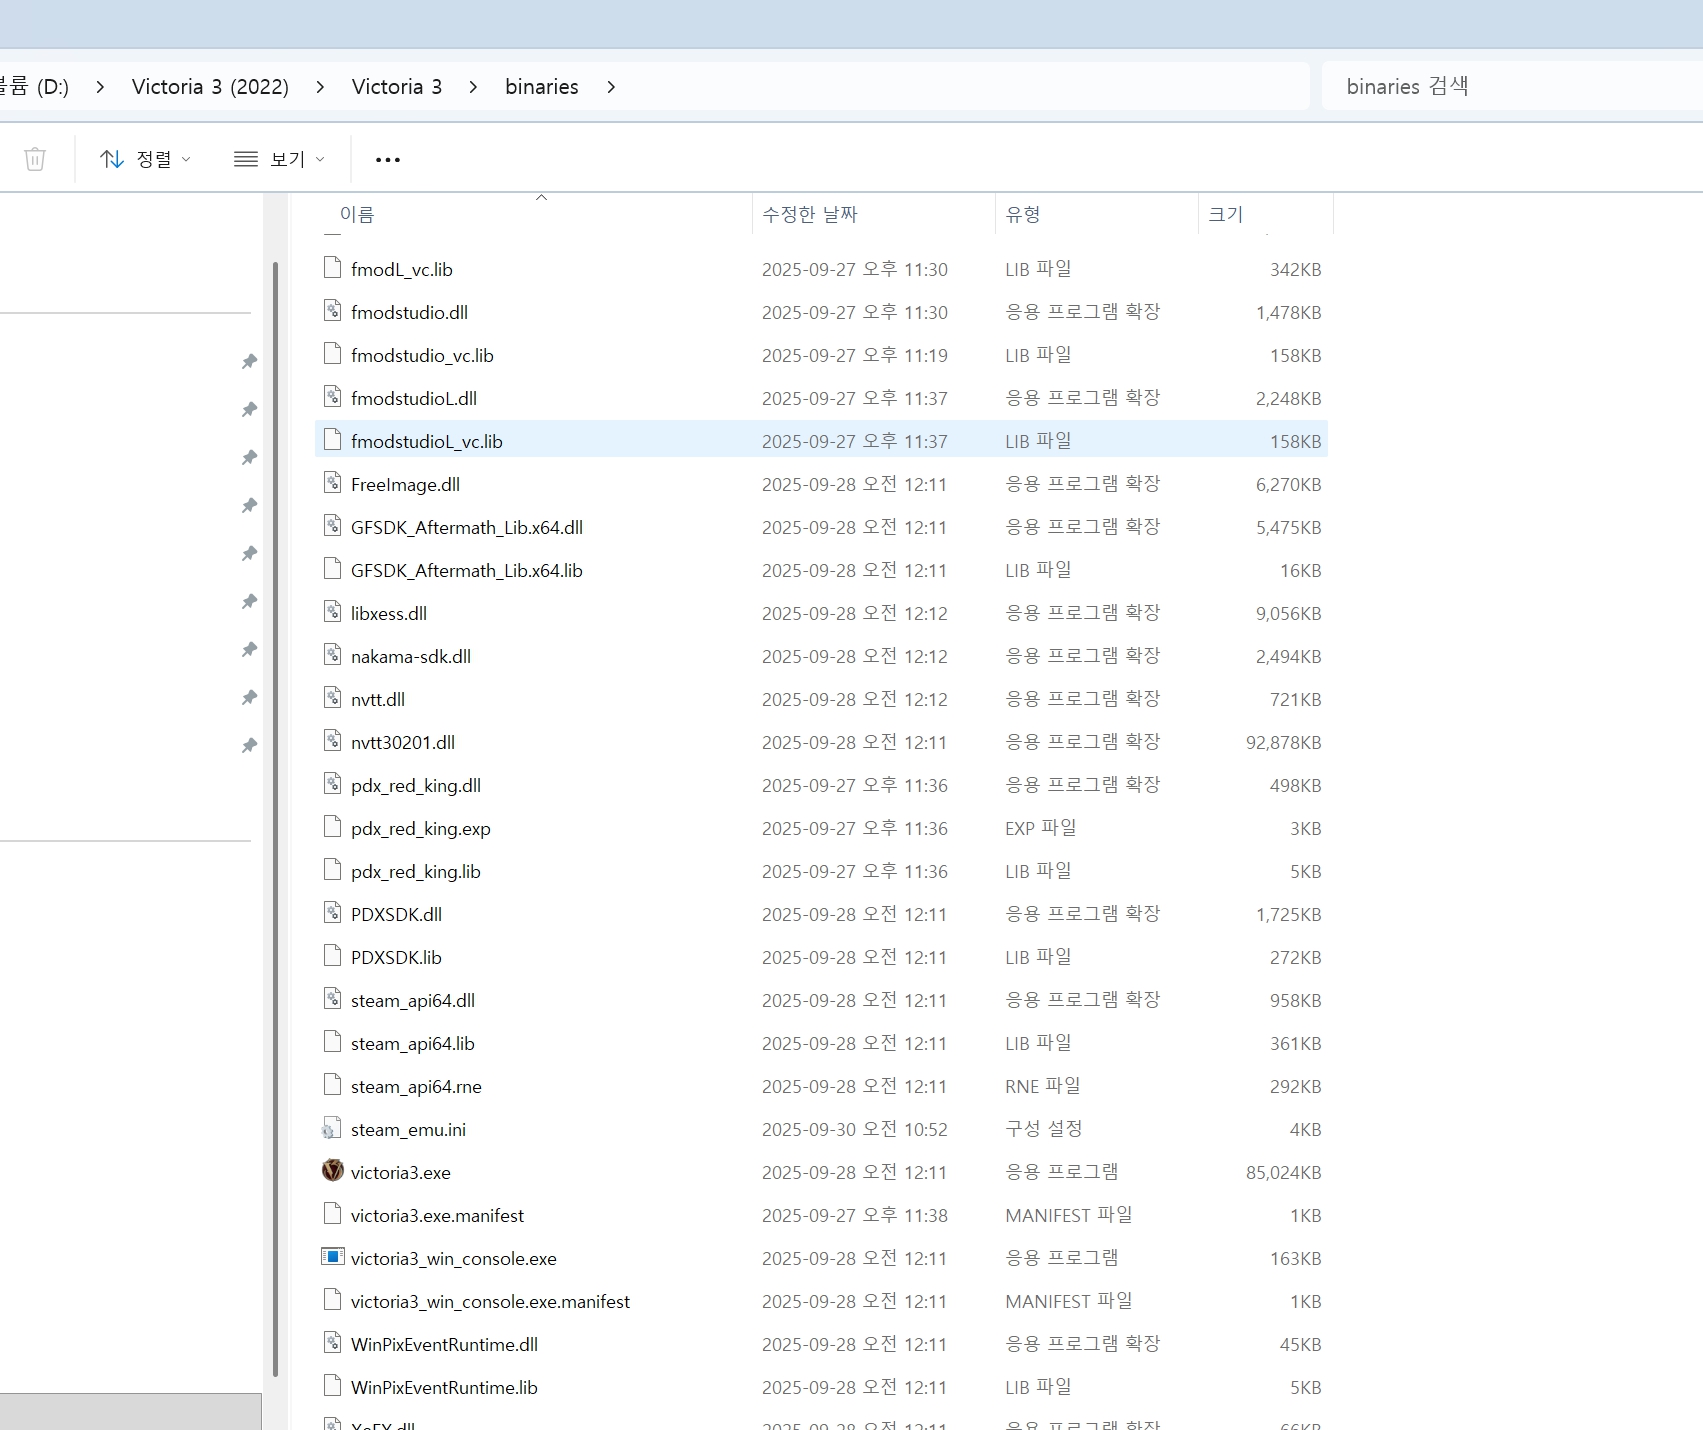Click size value 92,878KB

[1283, 742]
